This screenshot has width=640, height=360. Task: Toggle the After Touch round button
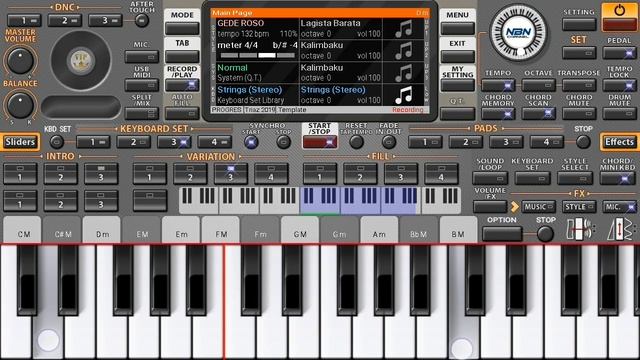[x=142, y=20]
